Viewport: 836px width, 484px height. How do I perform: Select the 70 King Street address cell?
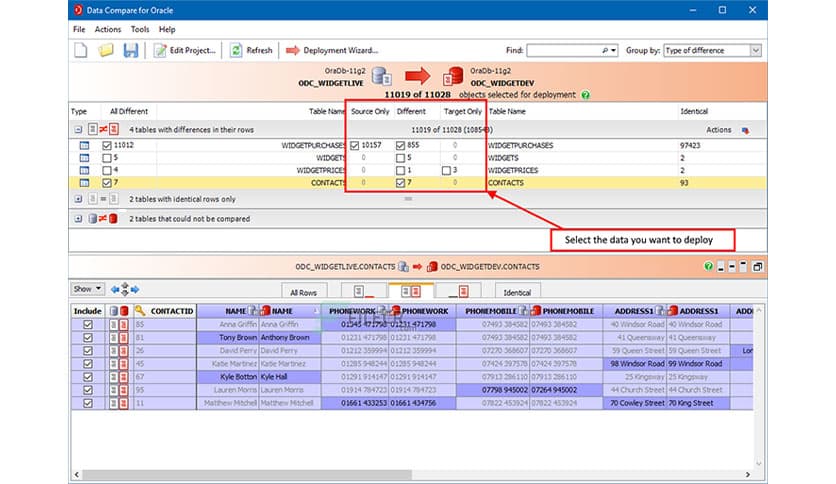(698, 403)
